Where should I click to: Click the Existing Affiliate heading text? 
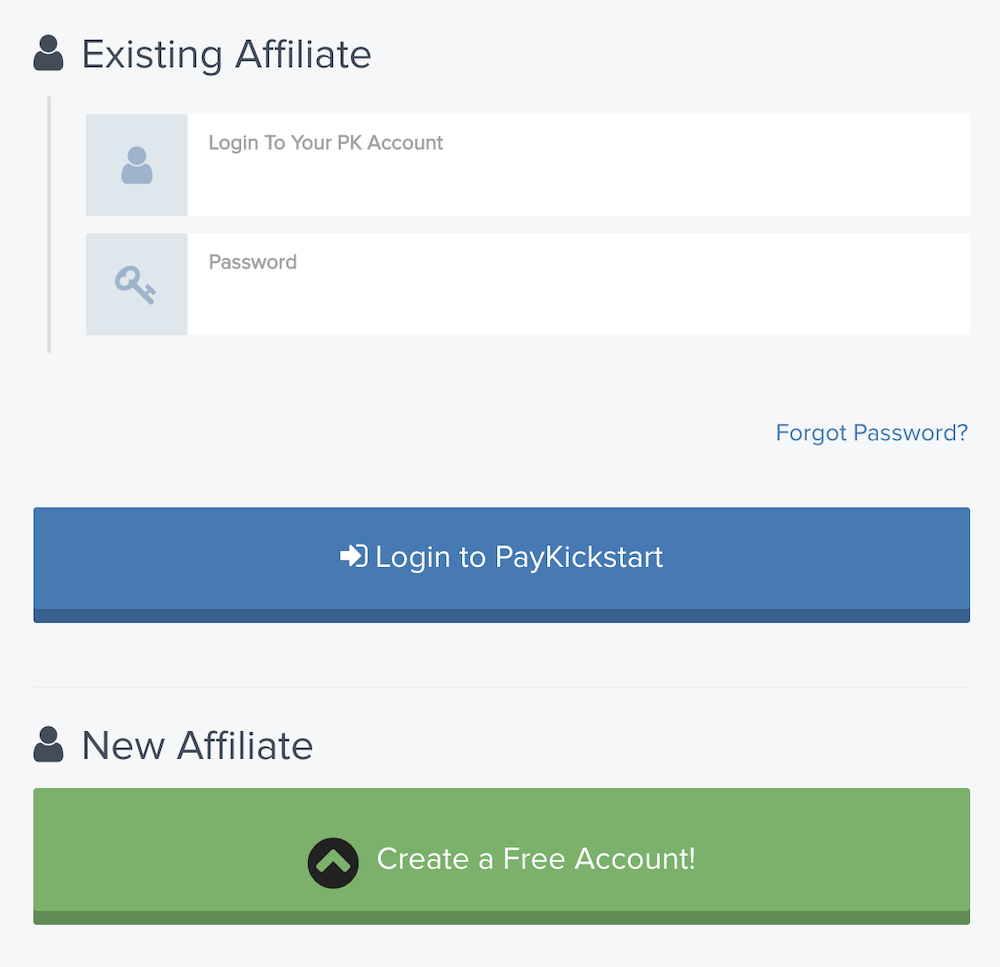(x=226, y=54)
